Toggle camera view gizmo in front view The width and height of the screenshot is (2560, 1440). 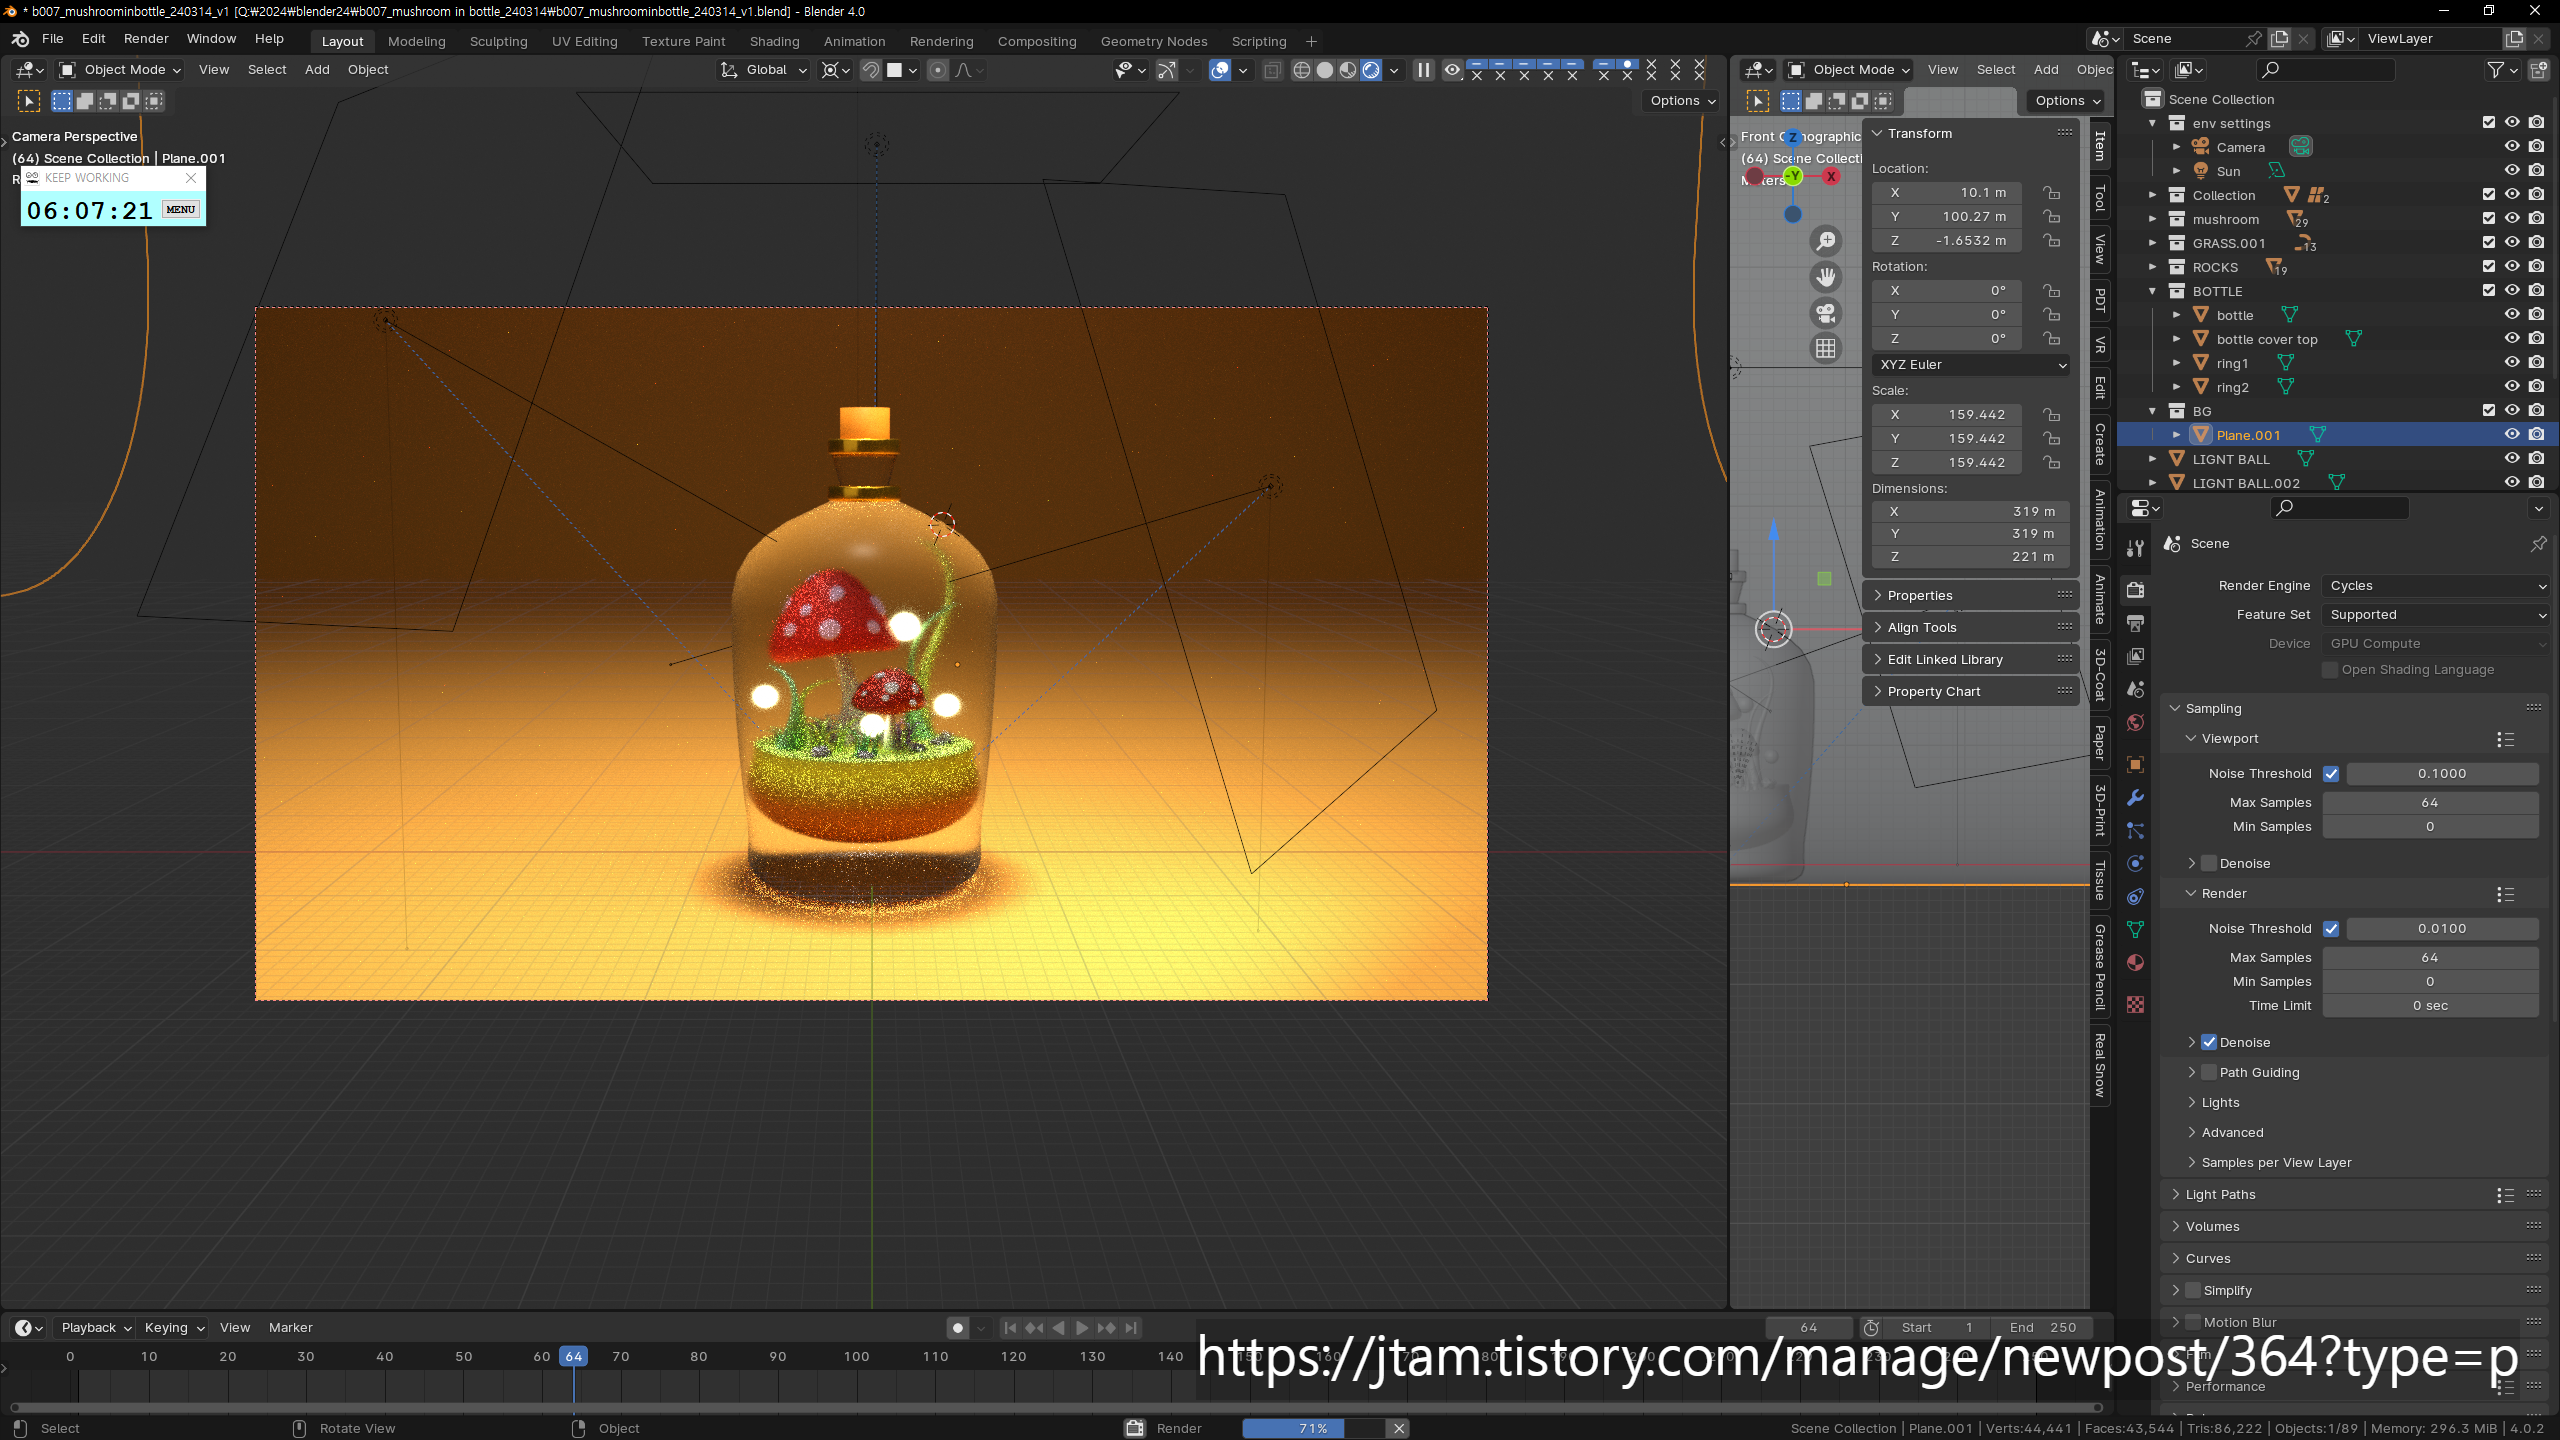pos(1826,313)
